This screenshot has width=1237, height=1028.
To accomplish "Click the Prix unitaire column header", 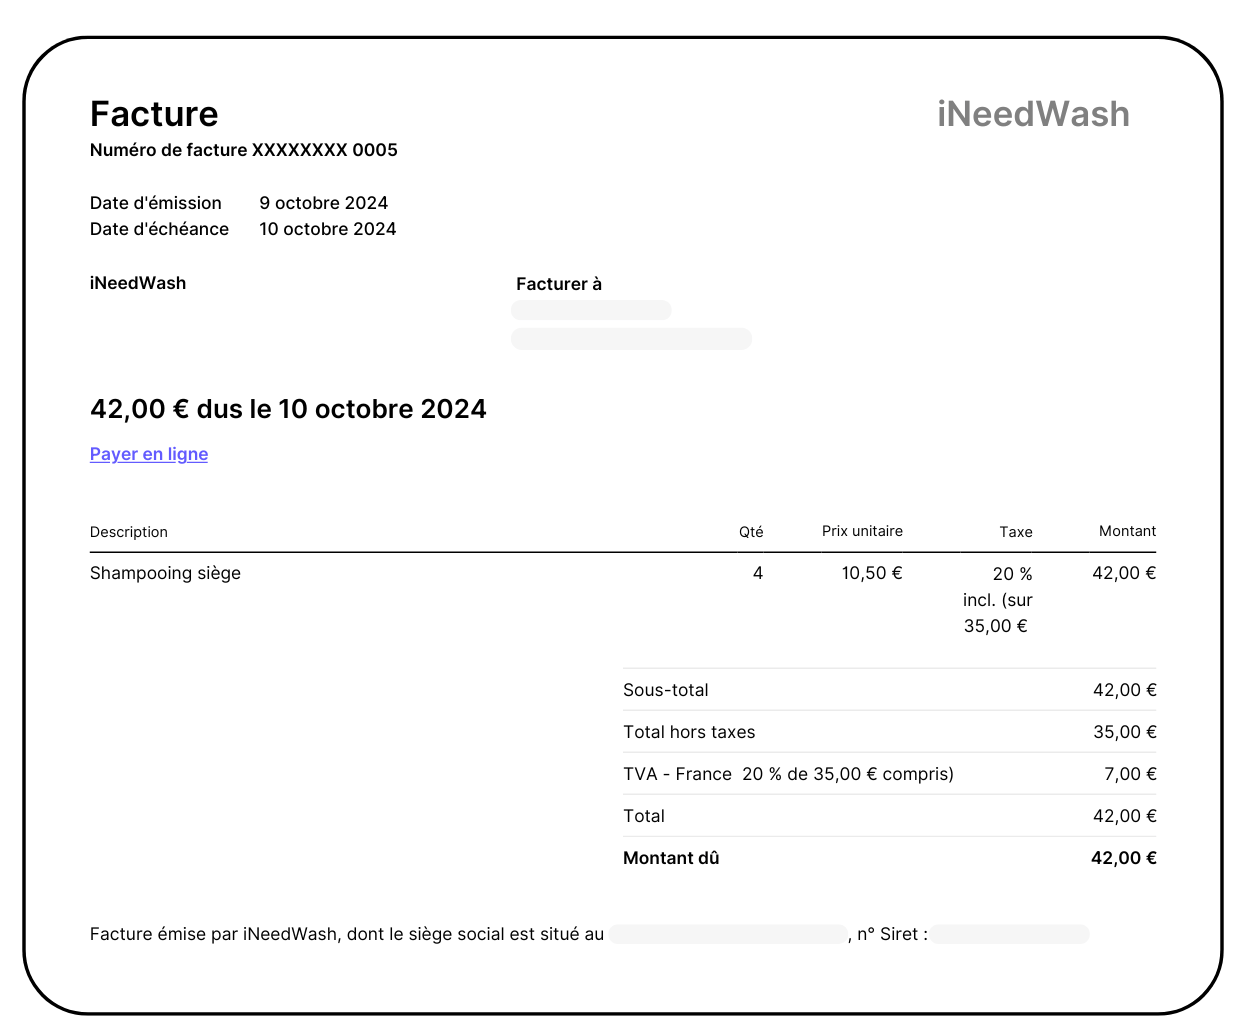I will click(x=862, y=531).
